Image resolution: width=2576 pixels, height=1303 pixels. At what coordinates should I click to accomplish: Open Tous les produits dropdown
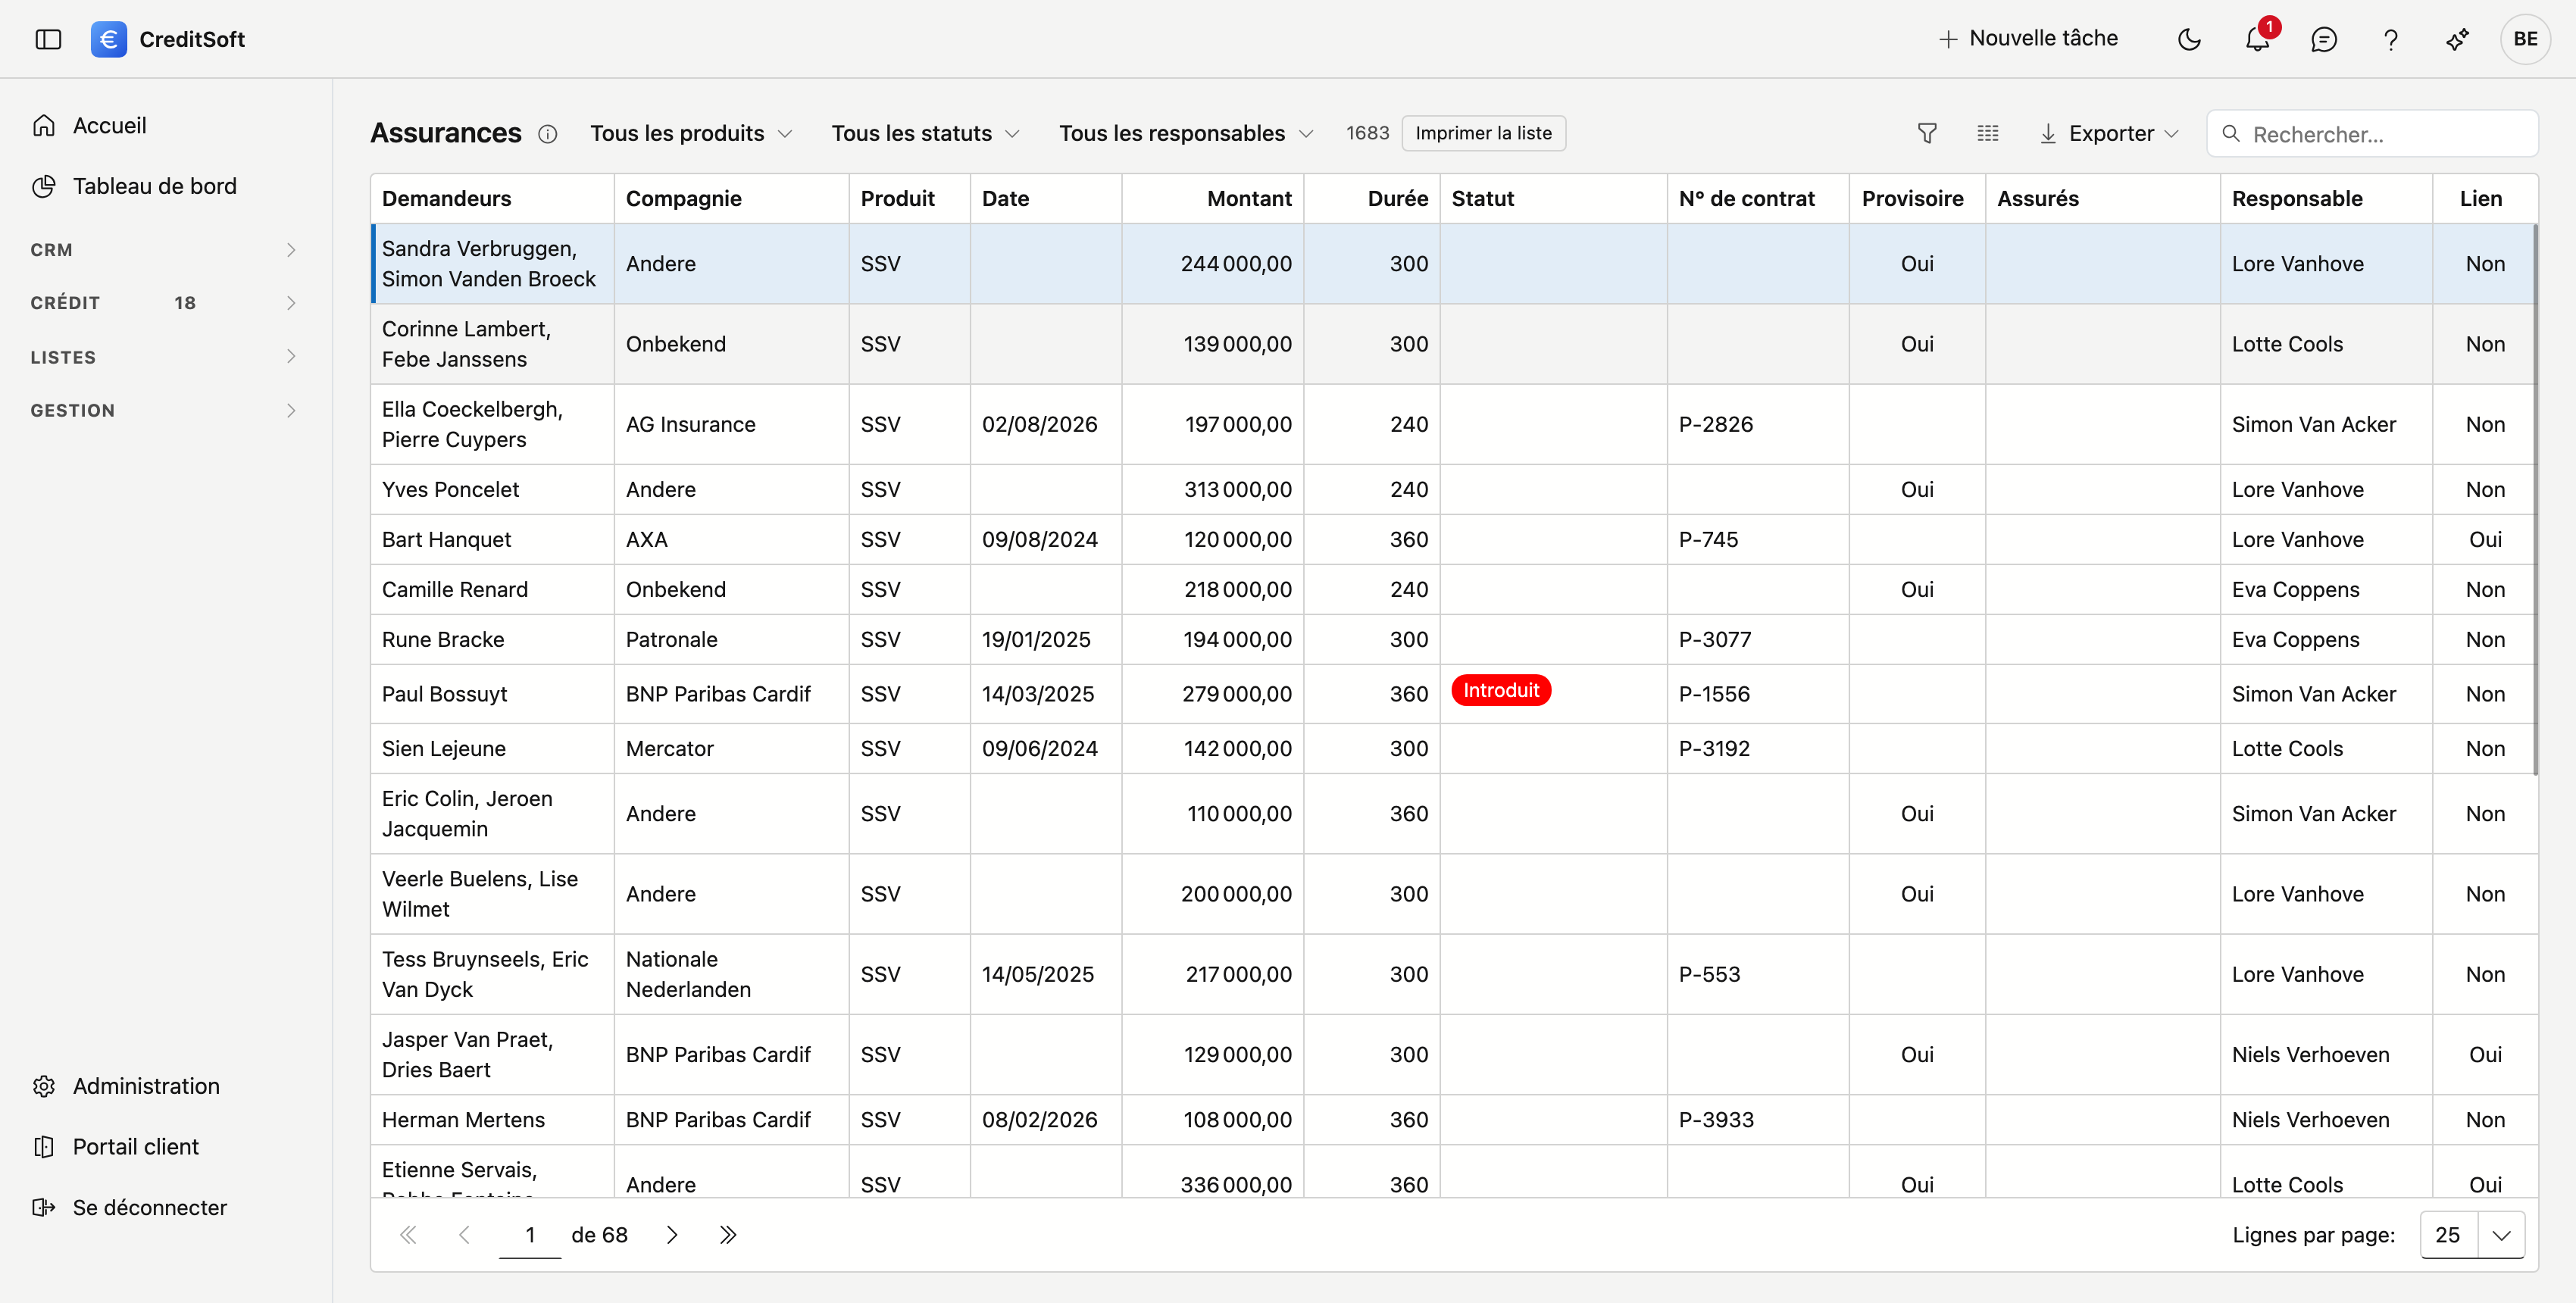click(x=691, y=133)
